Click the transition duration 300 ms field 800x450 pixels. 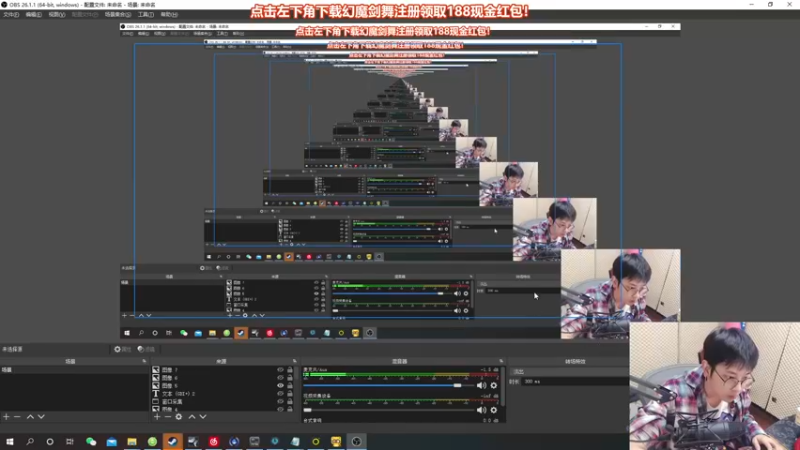point(575,382)
